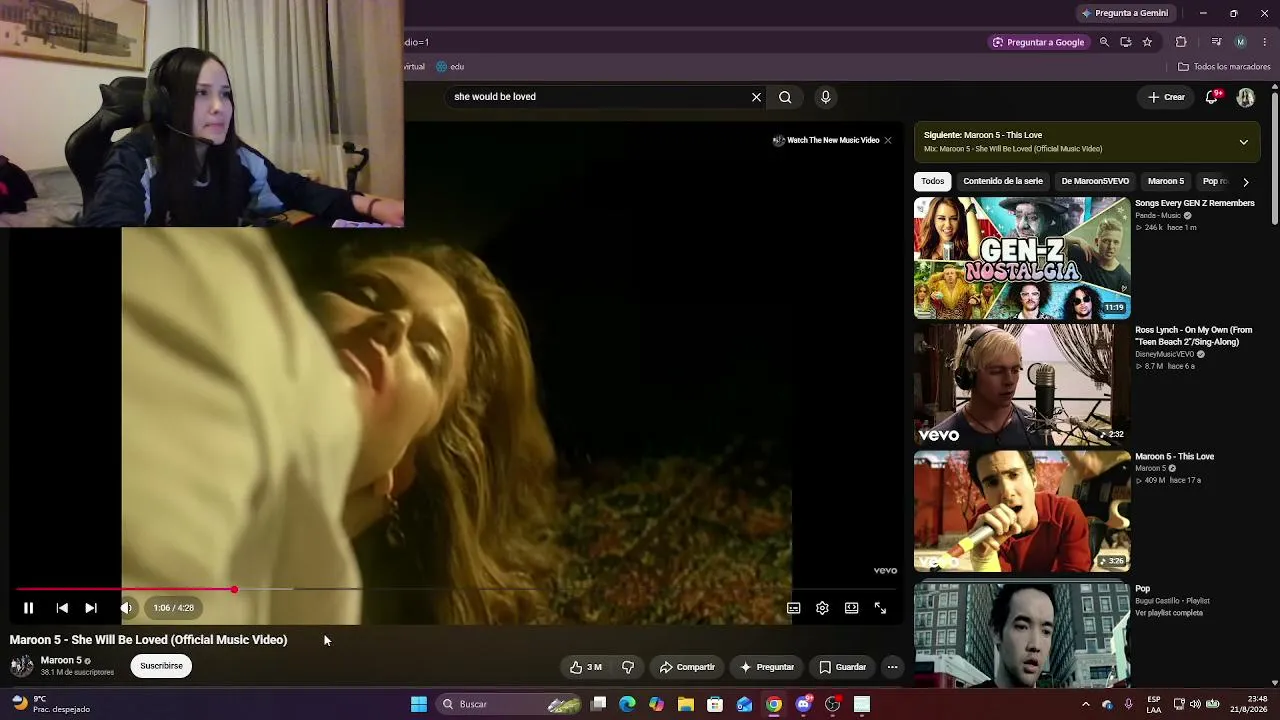Bookmark this page with the star icon

(x=1147, y=42)
